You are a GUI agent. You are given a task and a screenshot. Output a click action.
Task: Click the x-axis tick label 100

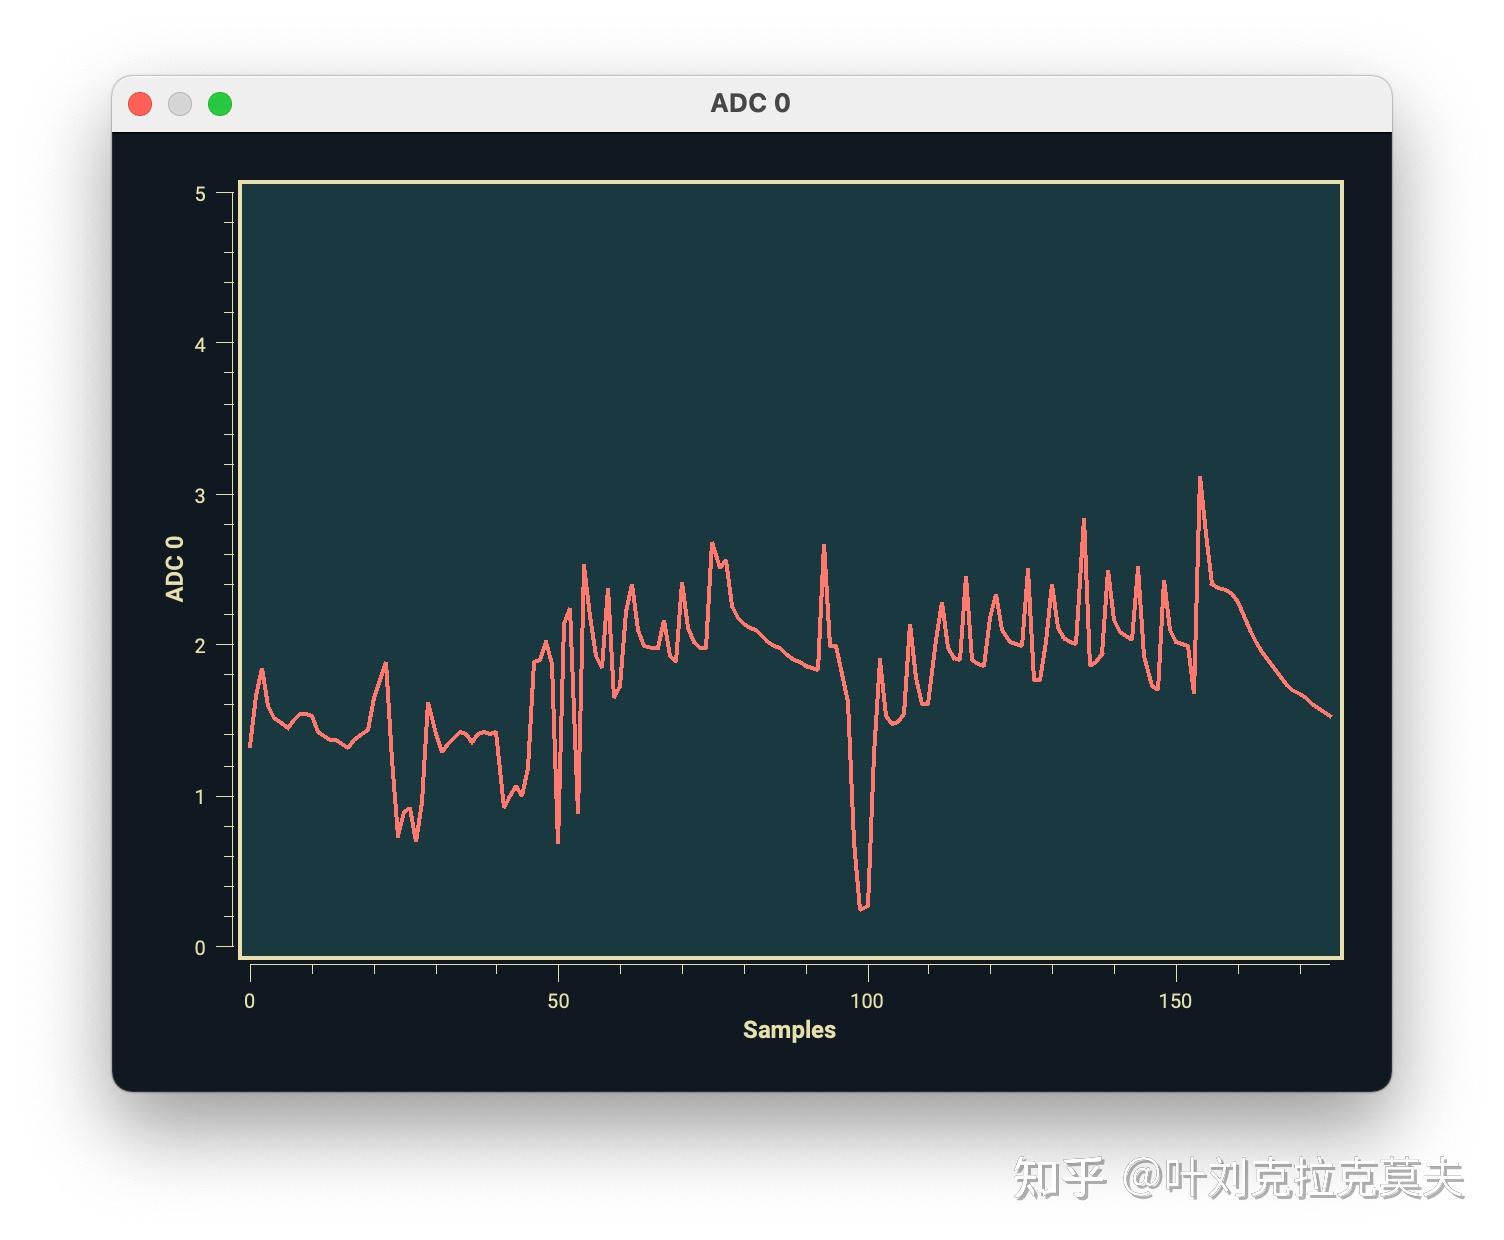tap(867, 1001)
